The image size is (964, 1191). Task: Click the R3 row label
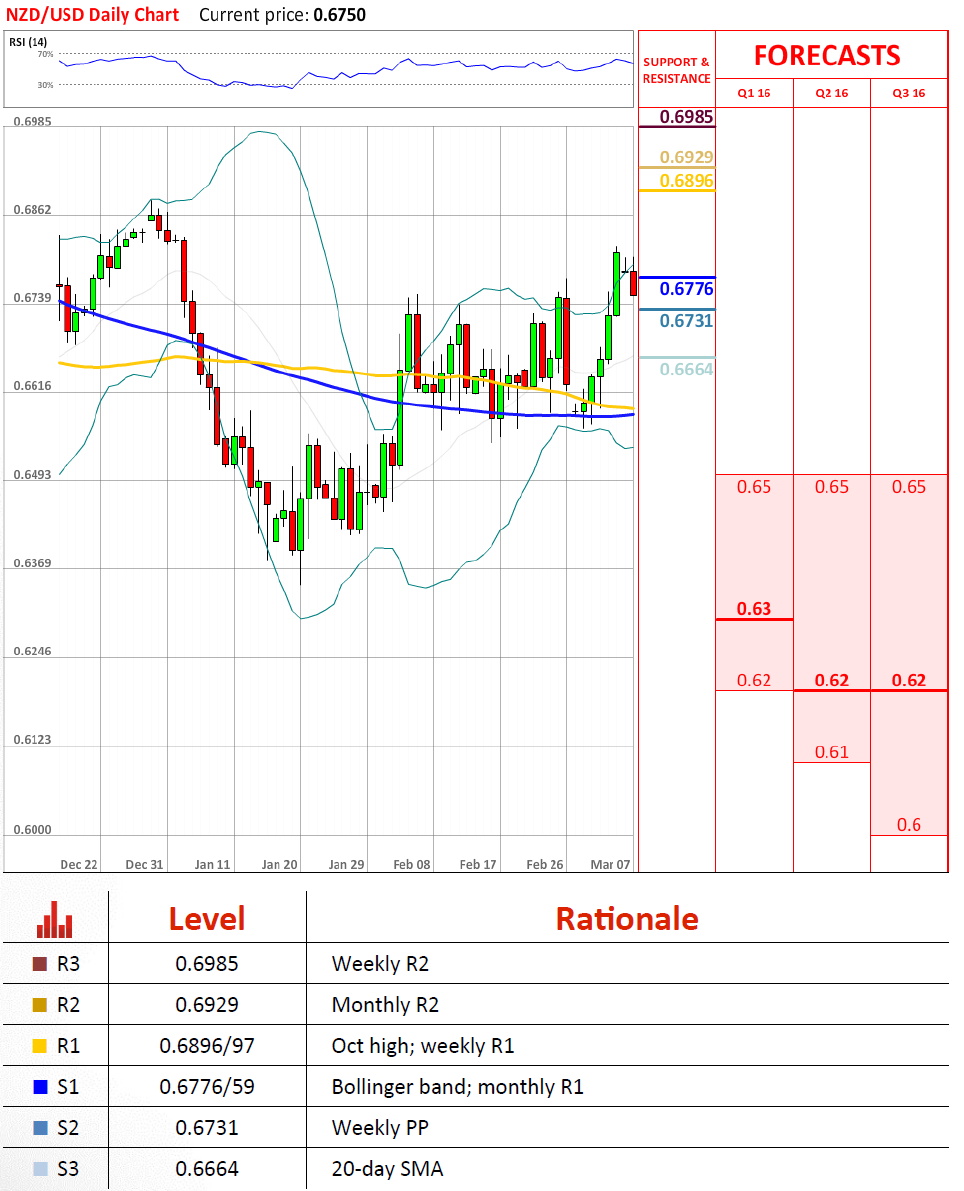(68, 964)
